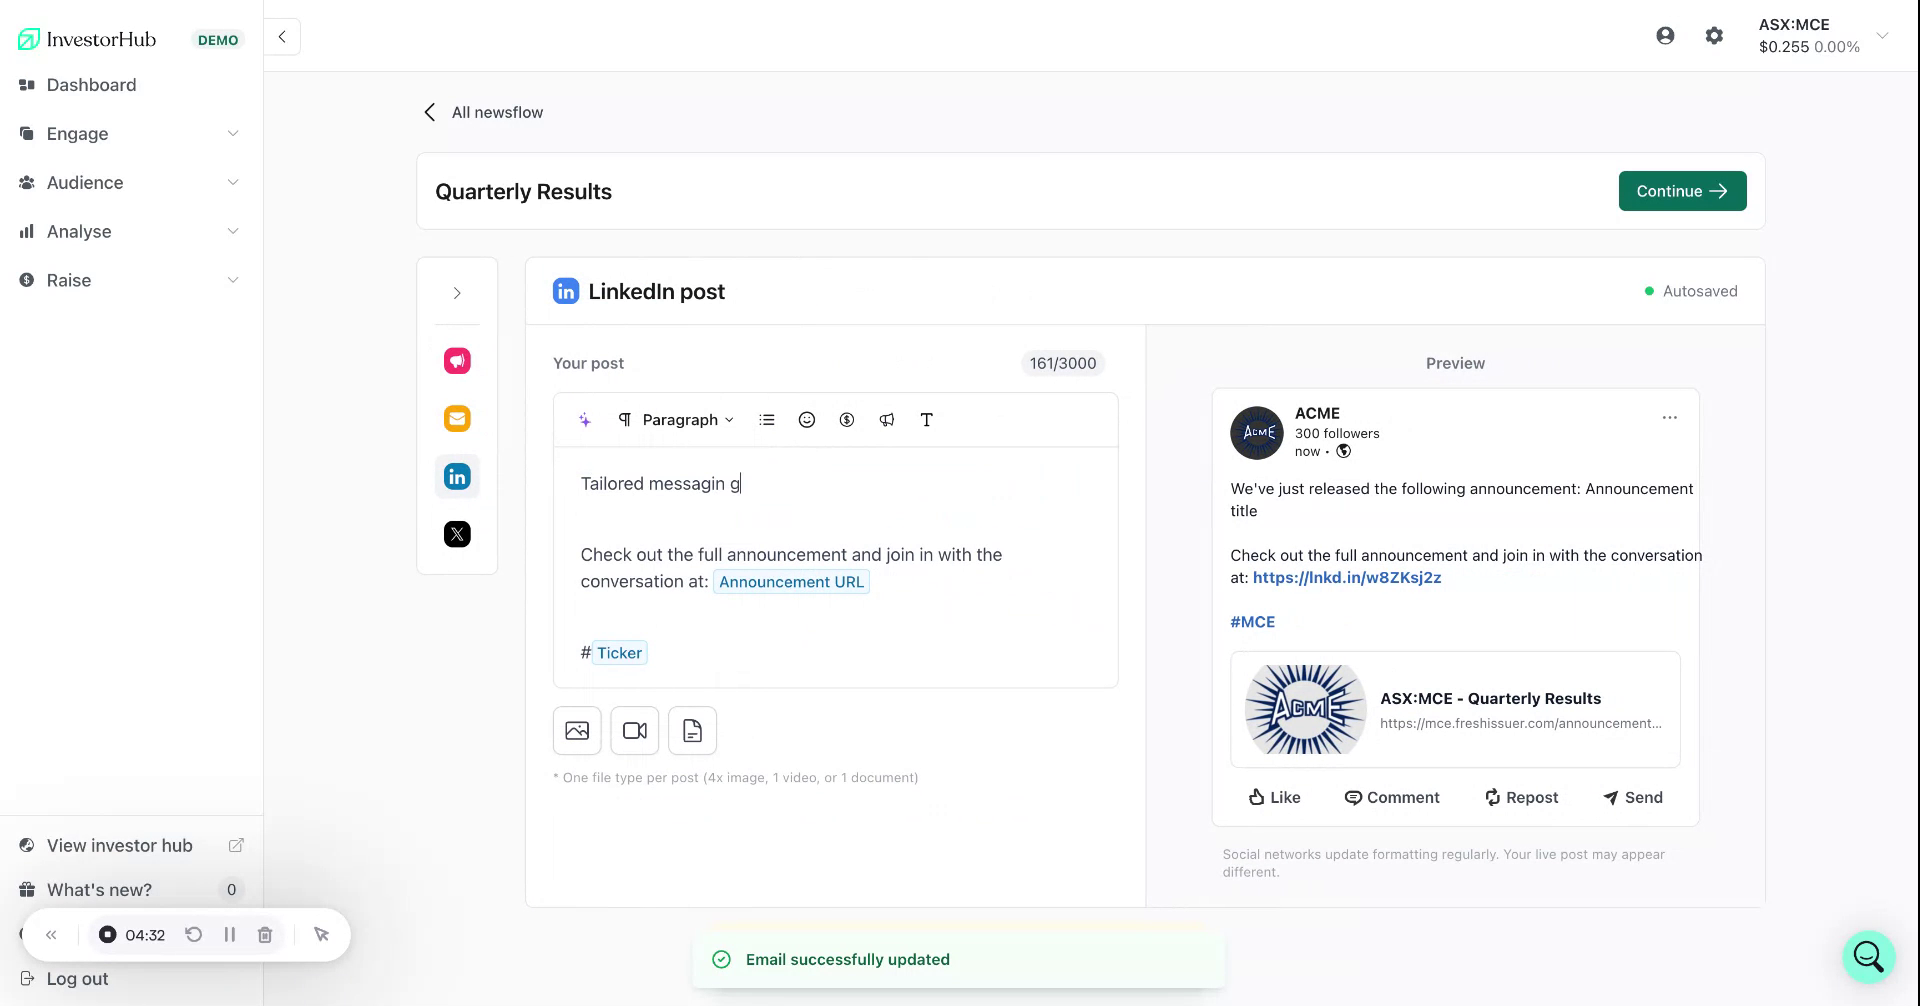Toggle text formatting with the T icon

click(x=927, y=419)
